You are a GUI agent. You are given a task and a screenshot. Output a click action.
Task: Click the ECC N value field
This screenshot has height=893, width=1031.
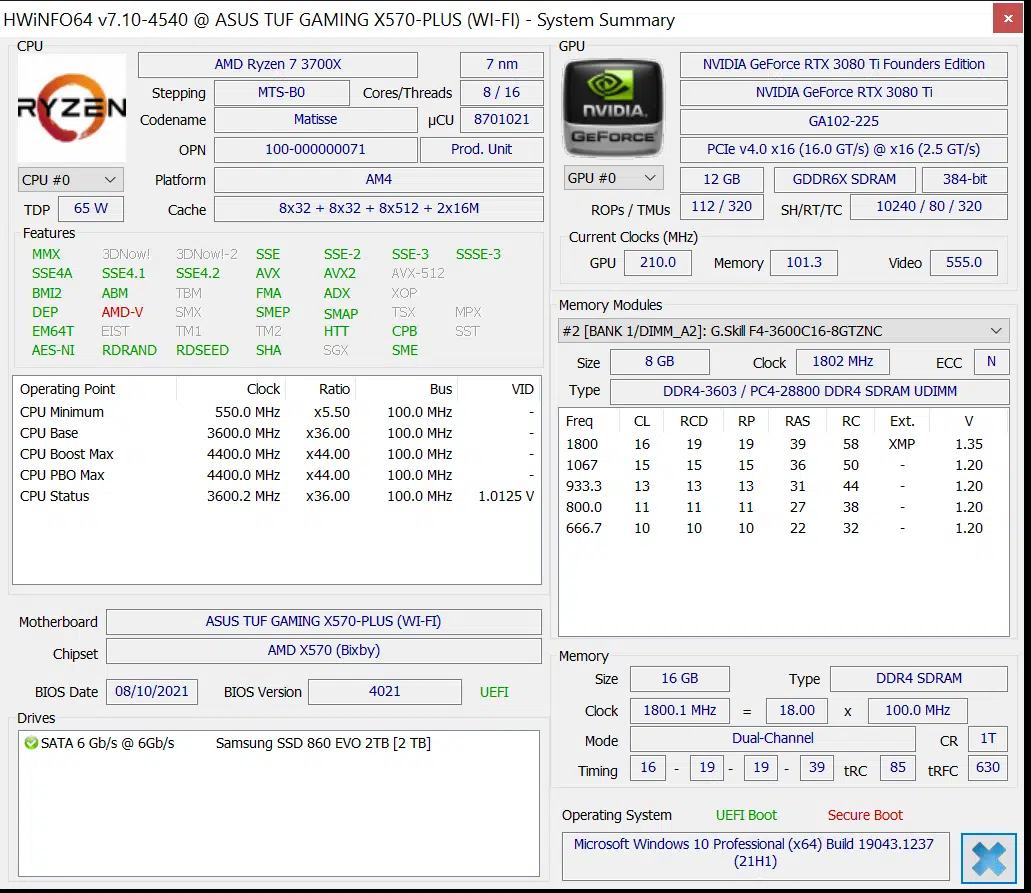(x=991, y=362)
